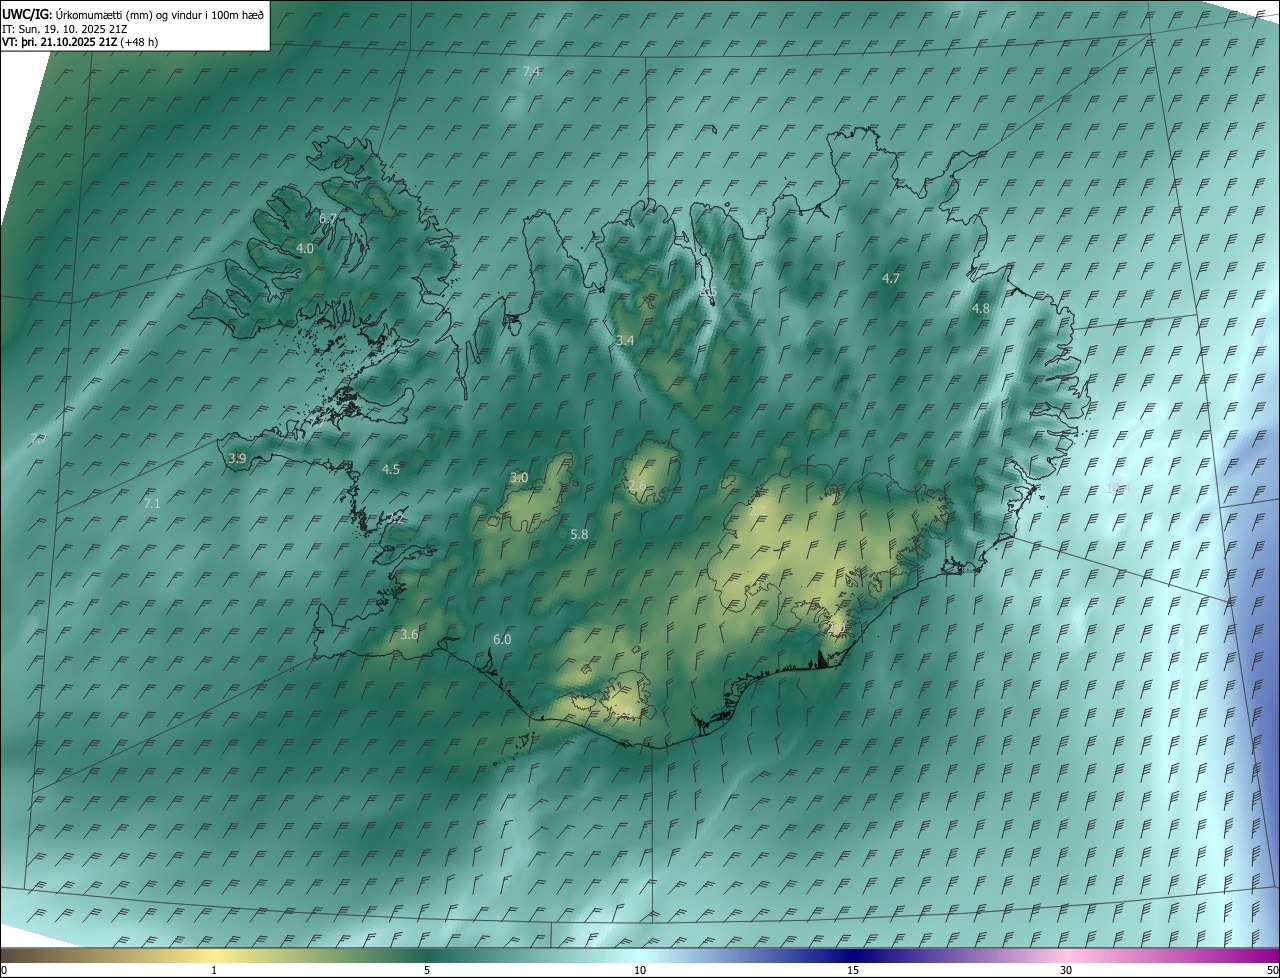Click the '50' tick on the color scale

click(1272, 970)
